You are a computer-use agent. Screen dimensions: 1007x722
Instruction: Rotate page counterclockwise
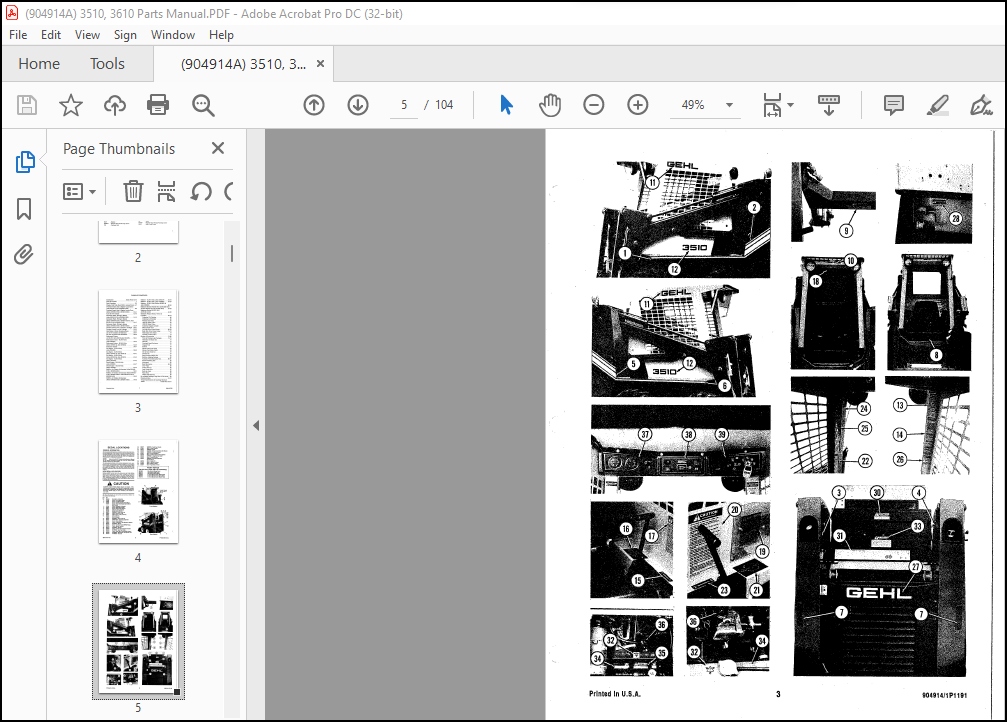click(x=201, y=191)
